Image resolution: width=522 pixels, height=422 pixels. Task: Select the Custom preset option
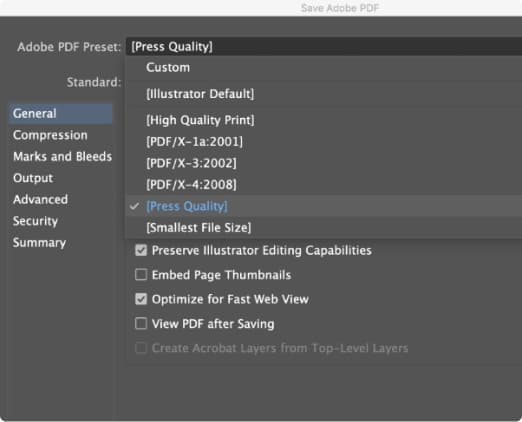coord(323,67)
